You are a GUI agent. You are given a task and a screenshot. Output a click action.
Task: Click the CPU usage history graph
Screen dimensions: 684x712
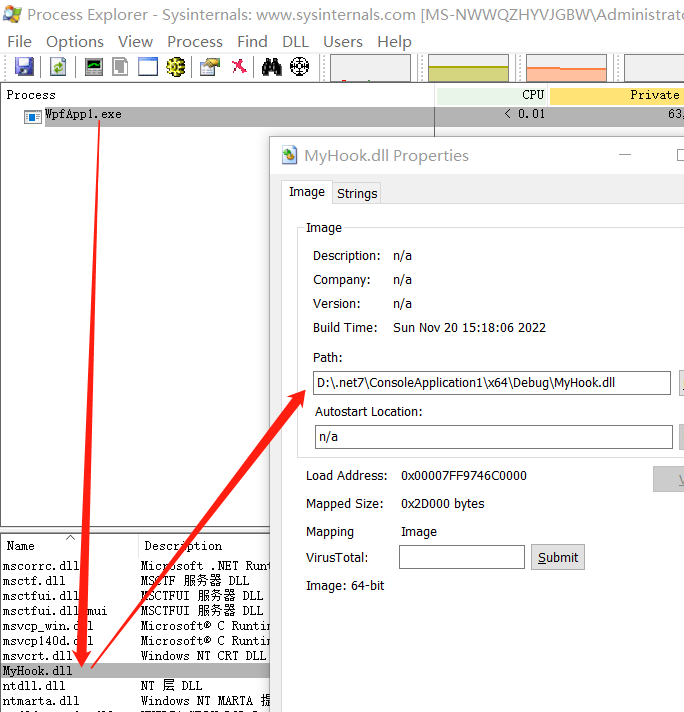click(x=370, y=68)
